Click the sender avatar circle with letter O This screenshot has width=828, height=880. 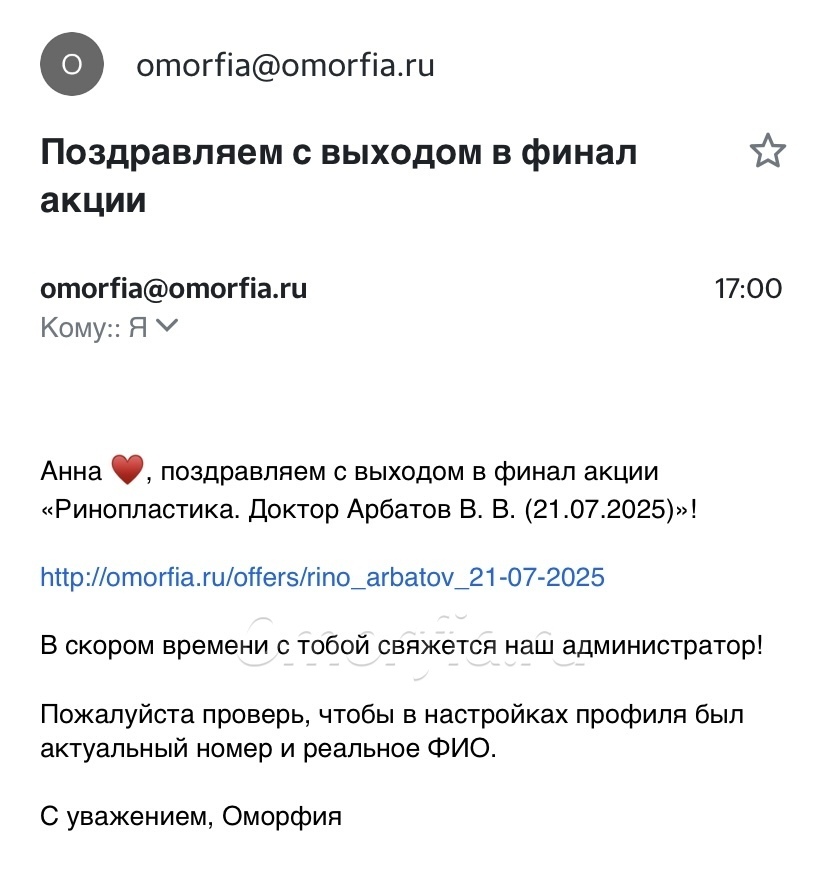point(72,66)
